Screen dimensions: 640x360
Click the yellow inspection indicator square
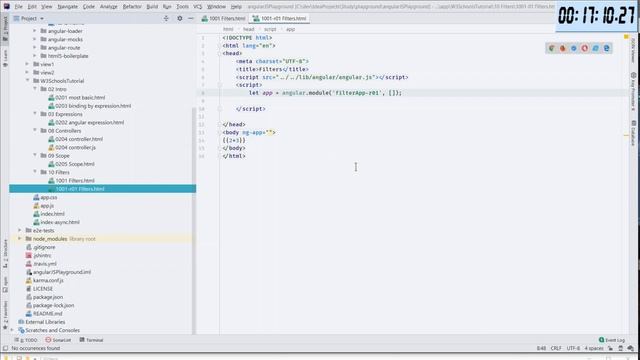tap(626, 37)
